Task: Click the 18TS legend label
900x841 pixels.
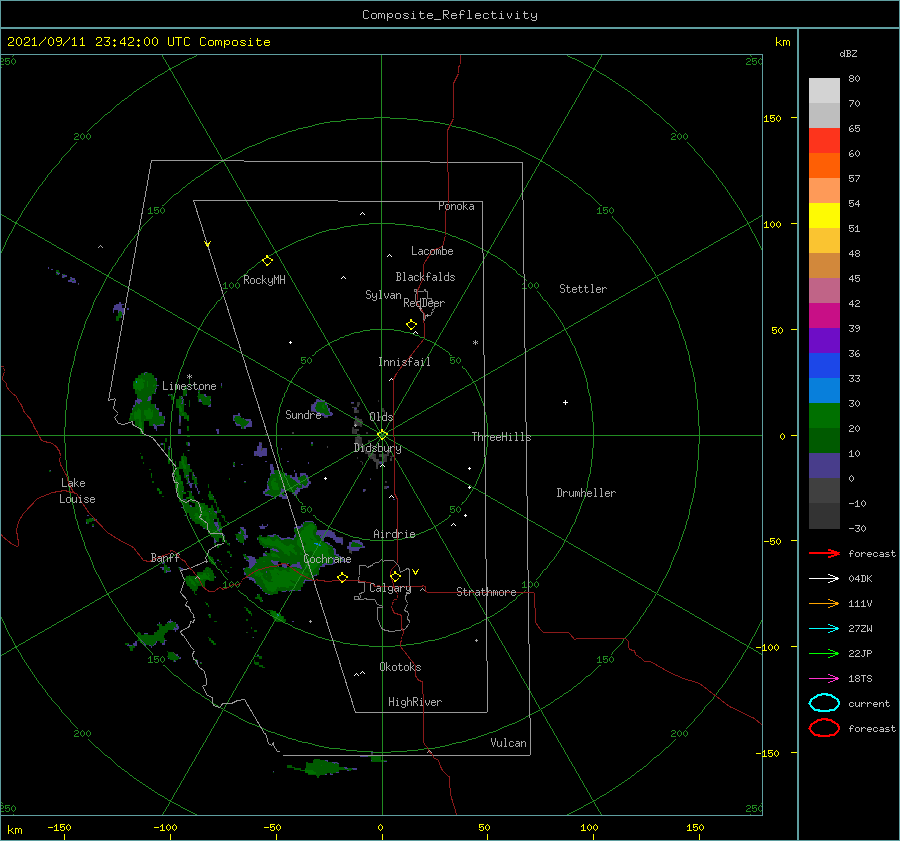Action: pos(860,679)
